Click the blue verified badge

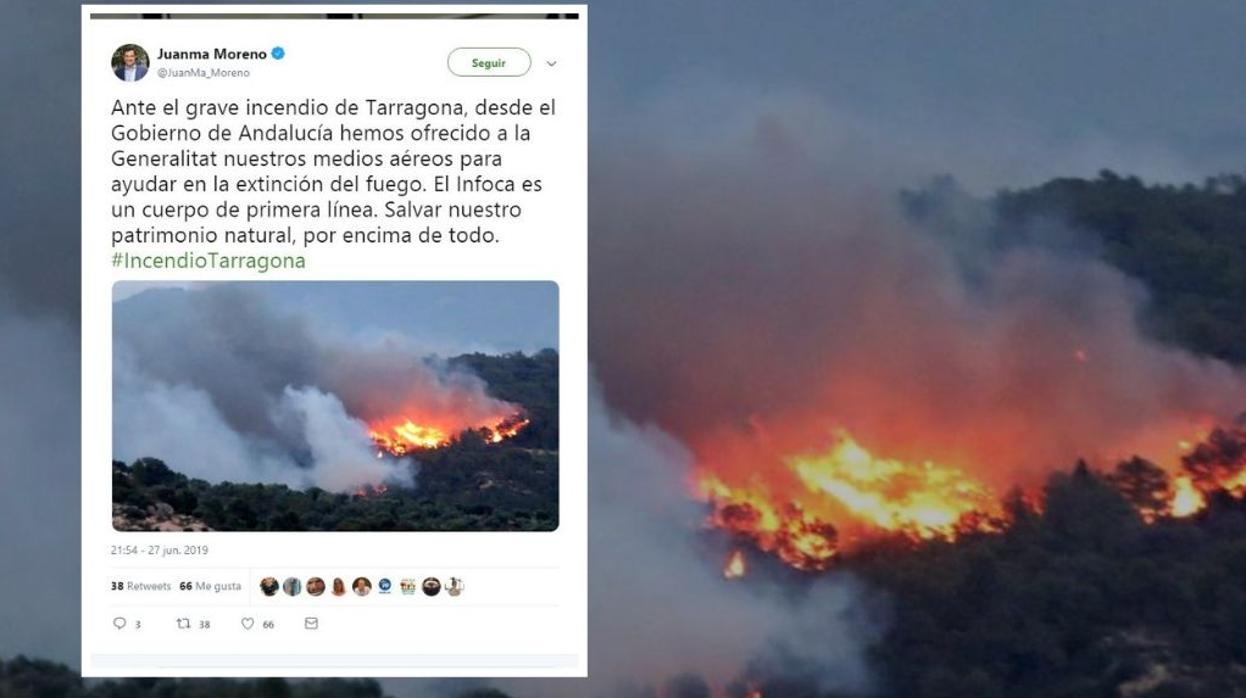[278, 54]
